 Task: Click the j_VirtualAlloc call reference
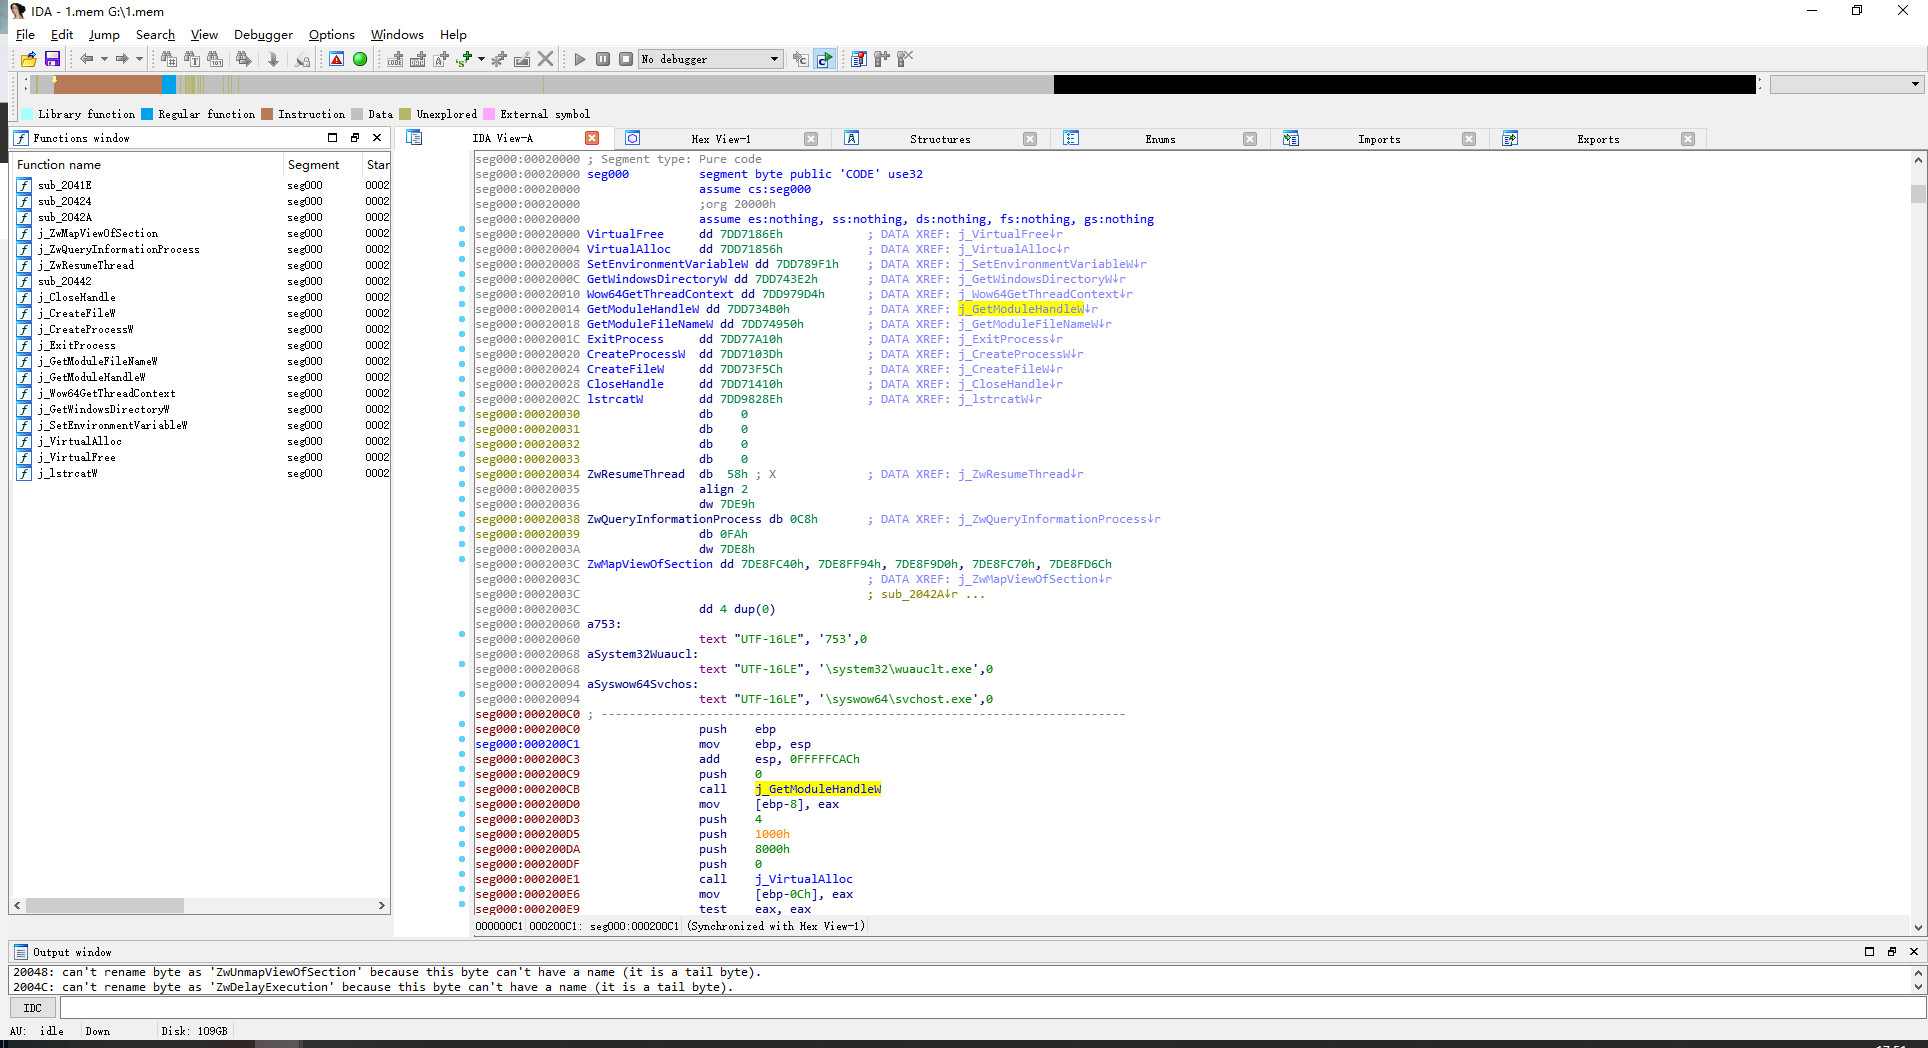coord(803,879)
